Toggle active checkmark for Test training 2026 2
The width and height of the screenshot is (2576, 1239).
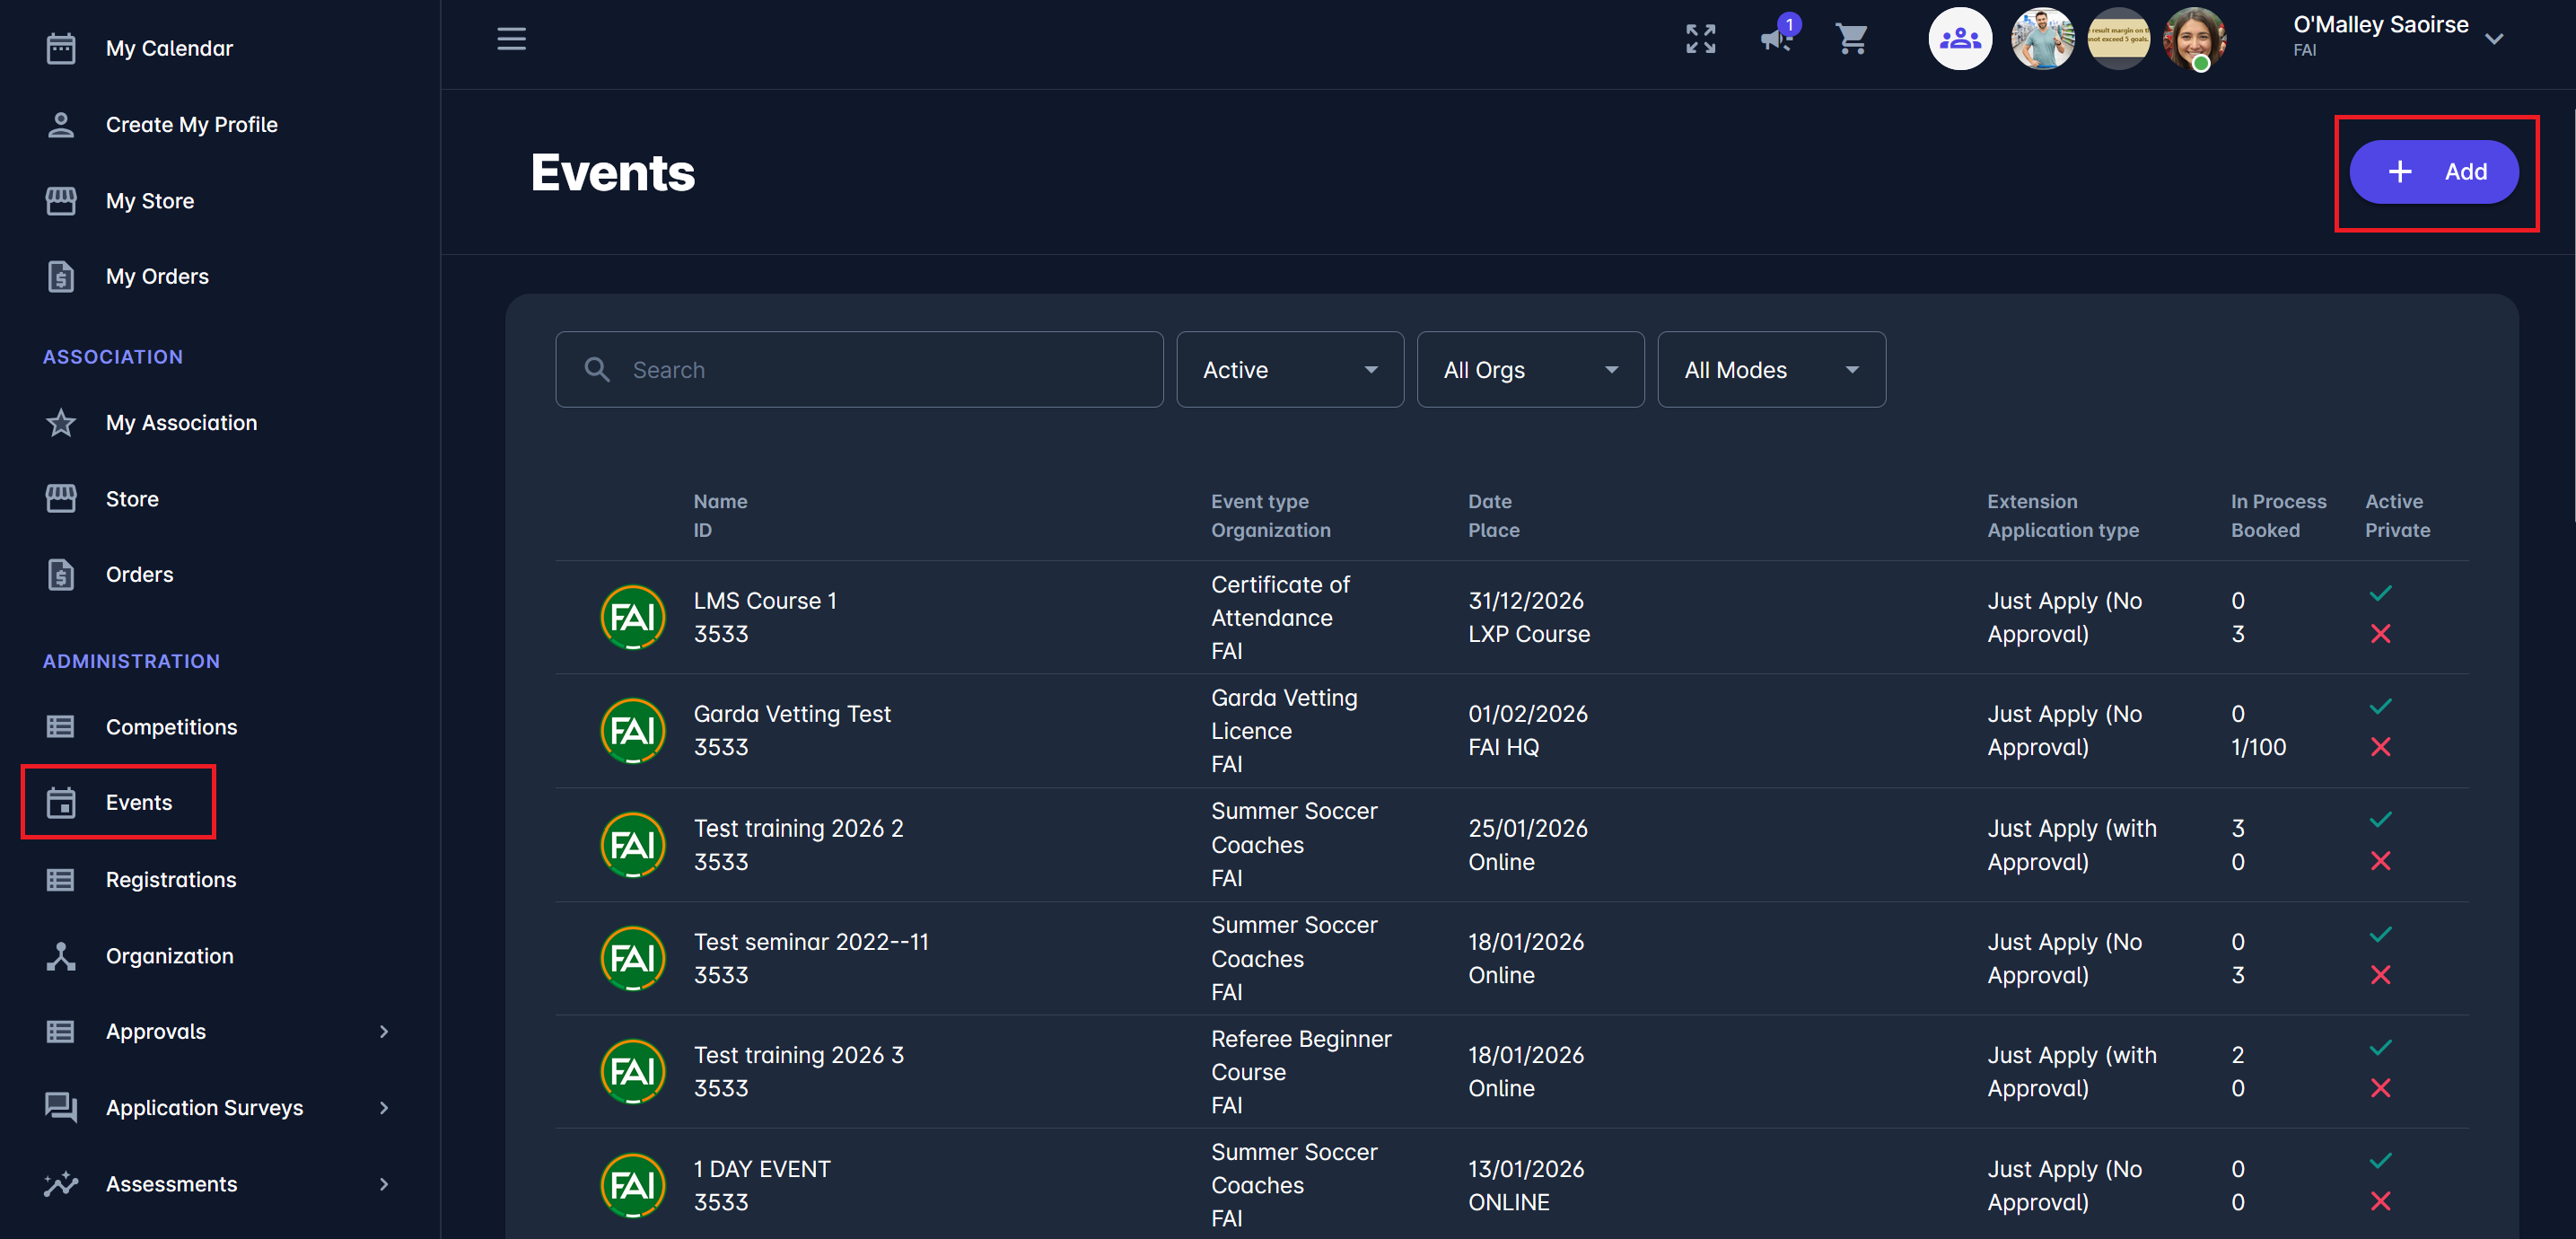coord(2380,820)
